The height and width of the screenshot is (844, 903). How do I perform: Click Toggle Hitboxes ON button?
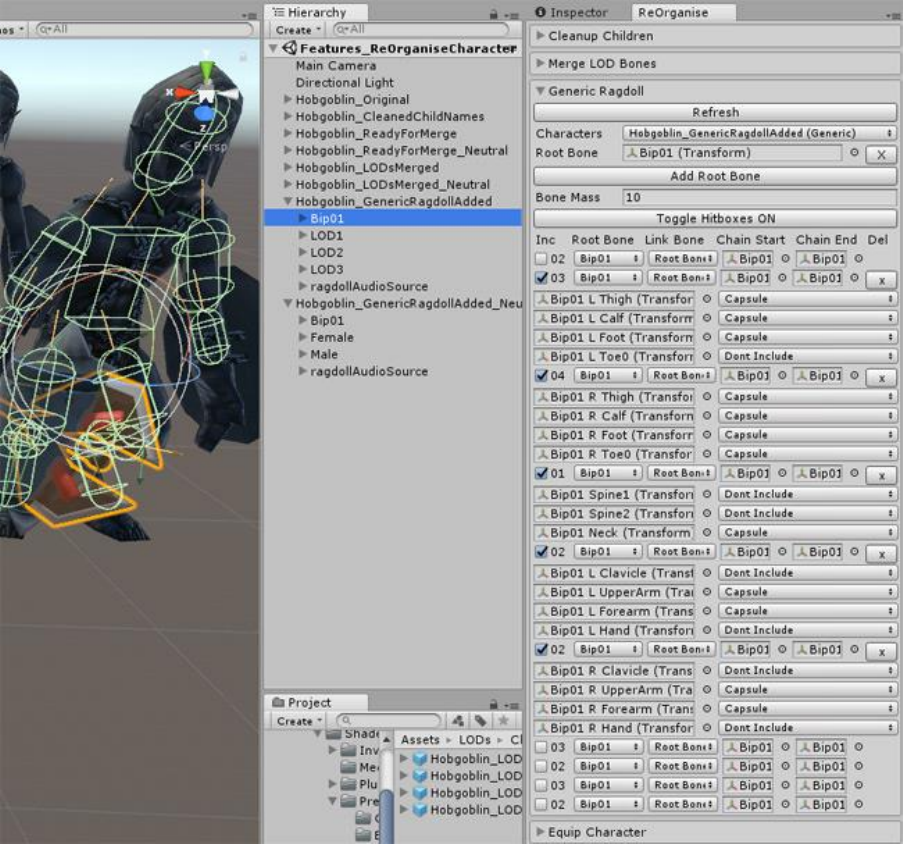715,219
